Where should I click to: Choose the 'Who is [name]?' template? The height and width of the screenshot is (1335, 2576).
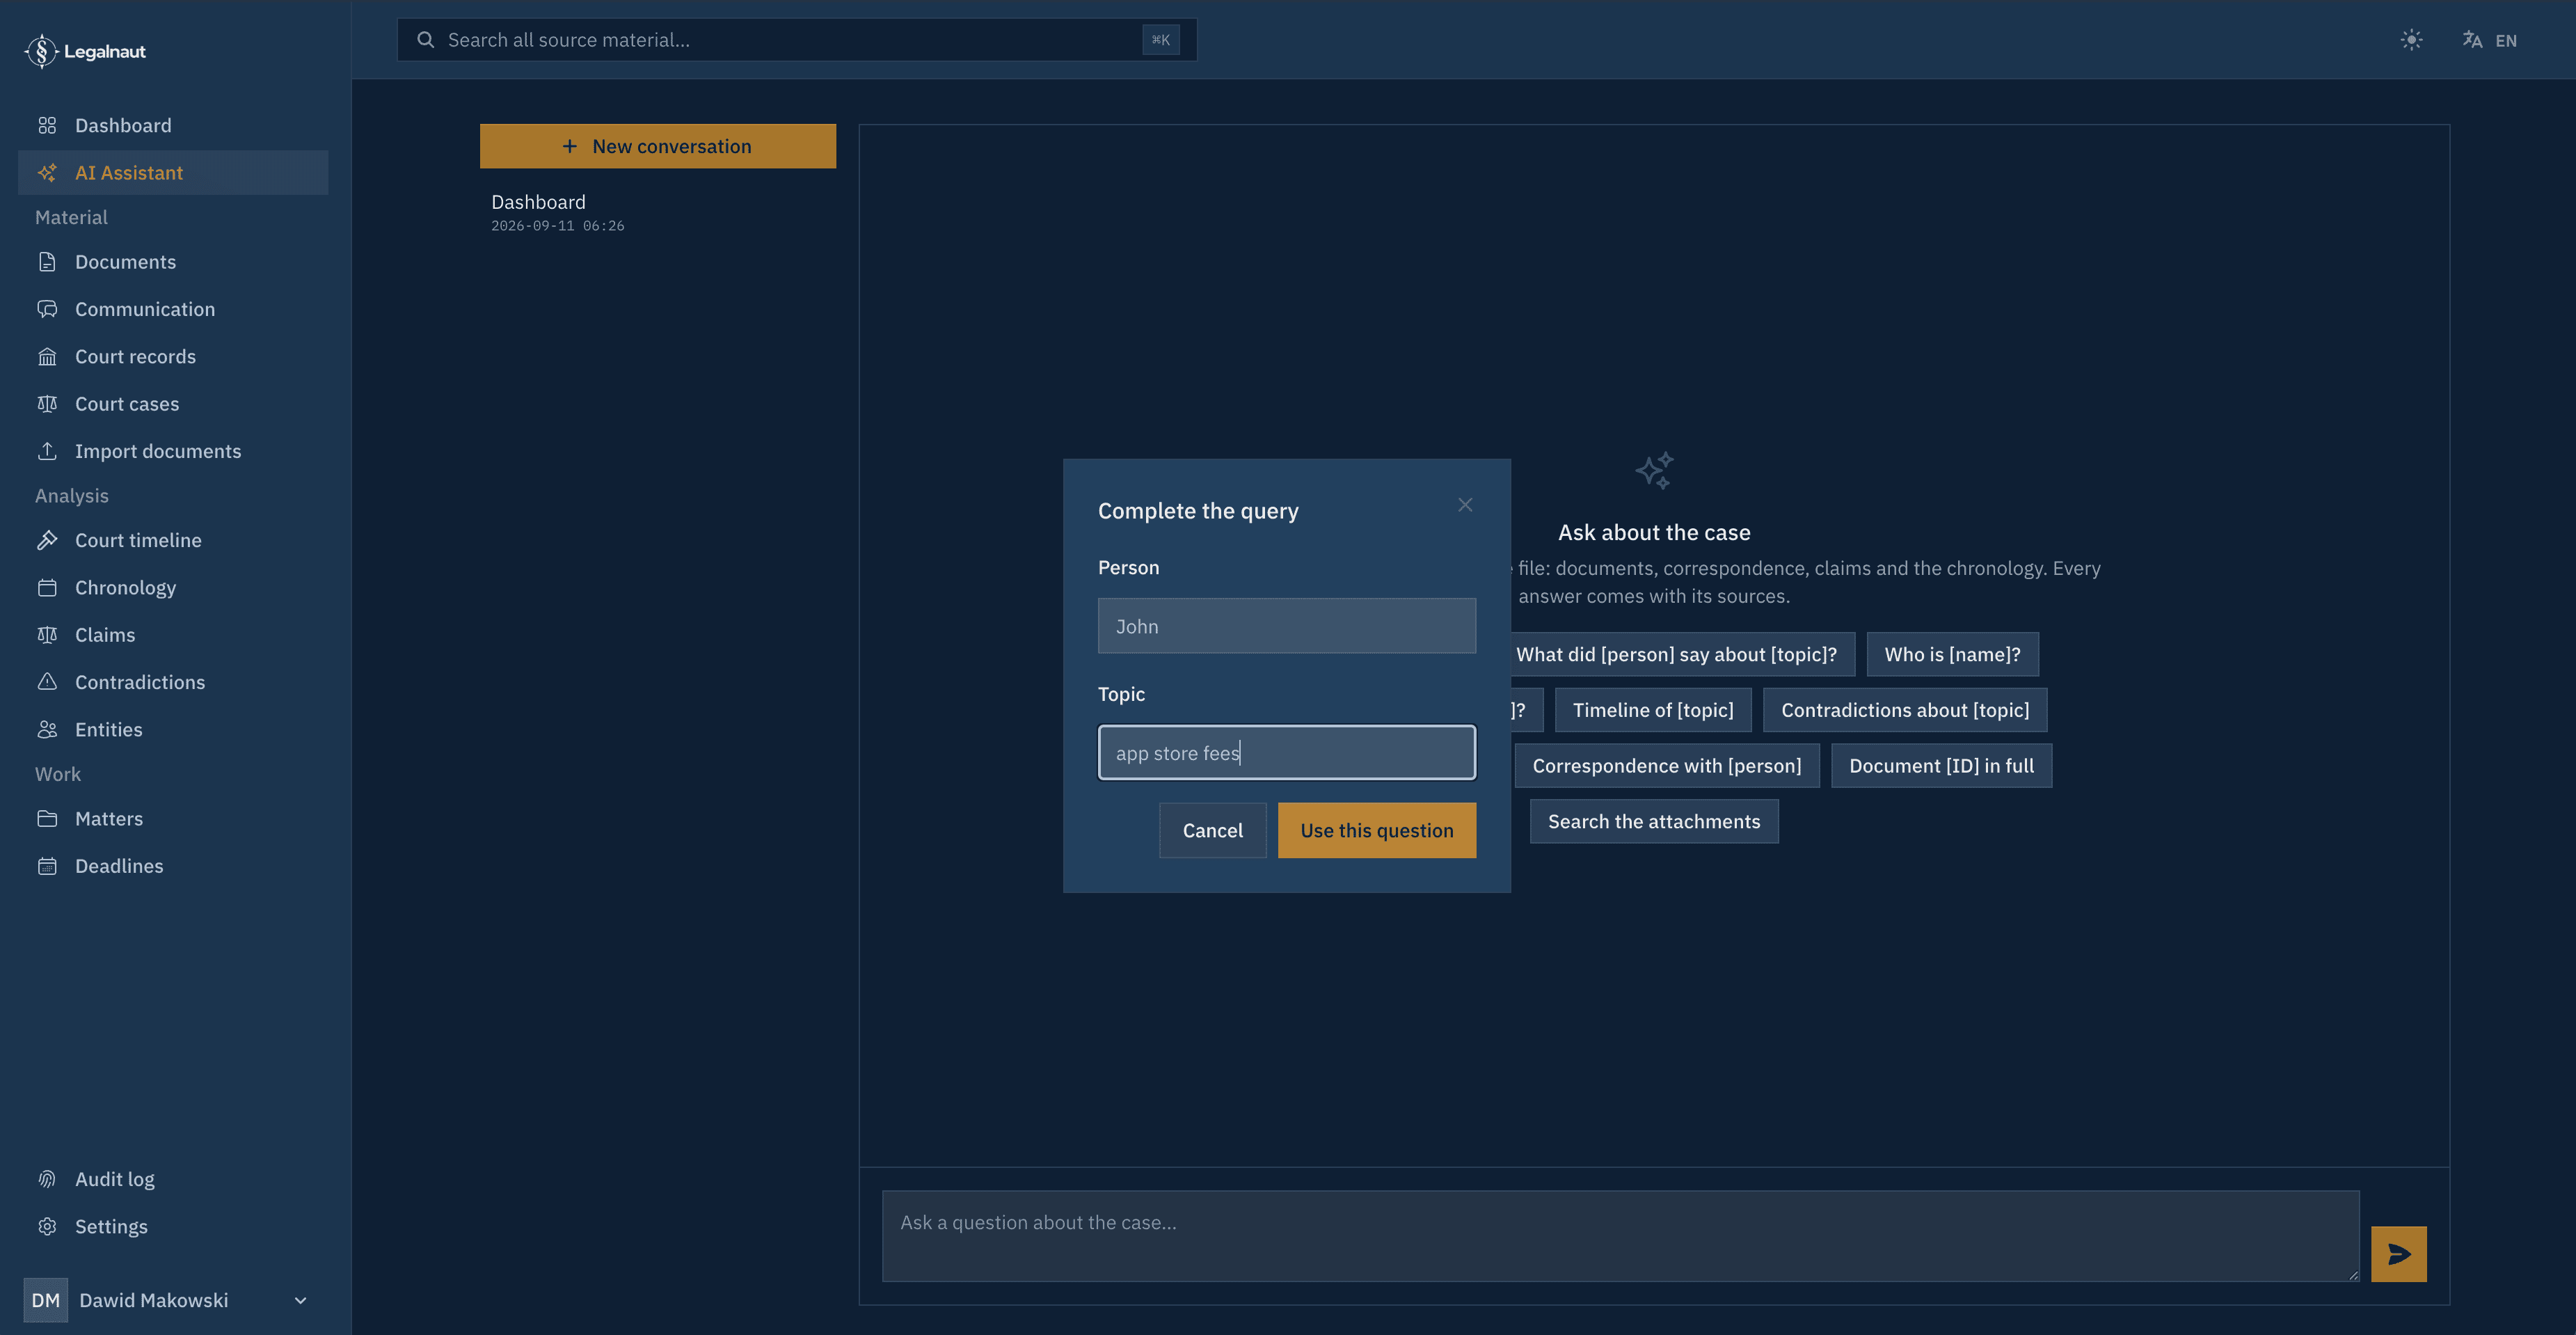tap(1952, 654)
